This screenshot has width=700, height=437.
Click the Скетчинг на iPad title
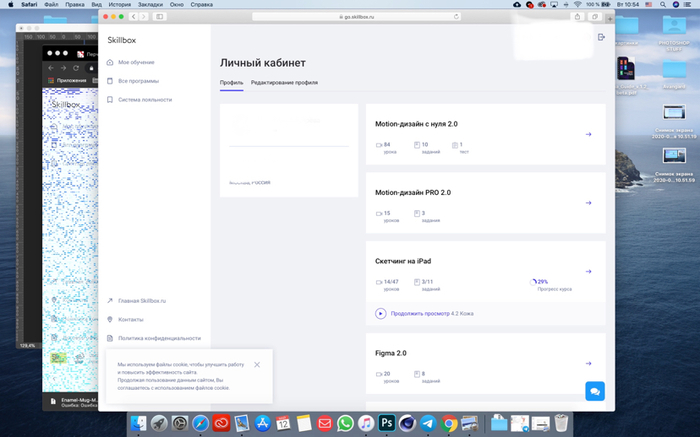[x=403, y=261]
